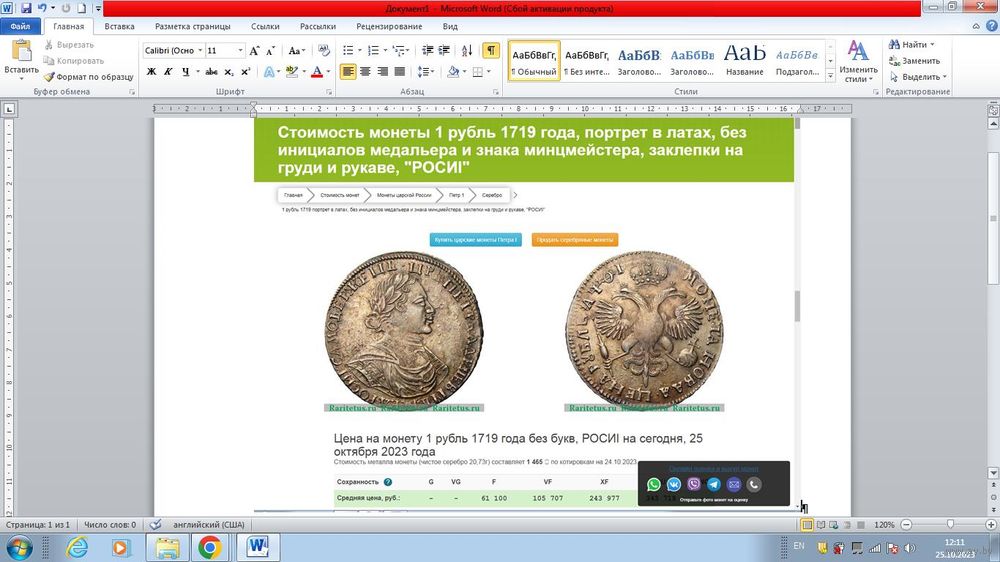Screen dimensions: 1000x562
Task: Click the zoom slider handle
Action: [x=950, y=524]
